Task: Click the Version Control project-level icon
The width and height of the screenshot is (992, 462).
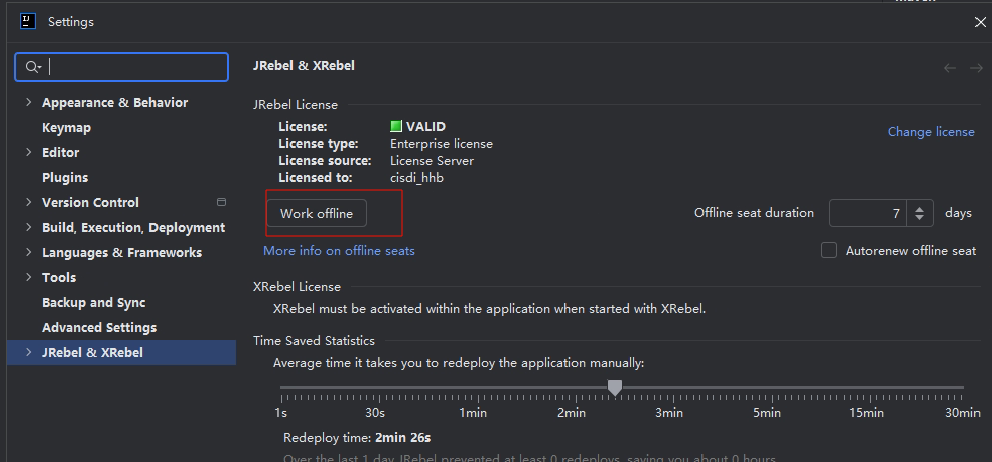Action: [x=221, y=203]
